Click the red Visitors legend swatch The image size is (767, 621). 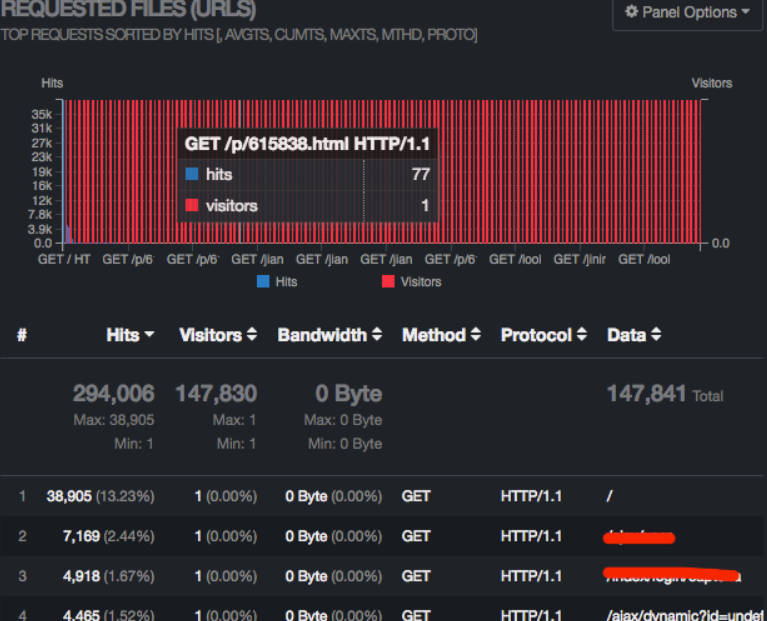point(388,282)
